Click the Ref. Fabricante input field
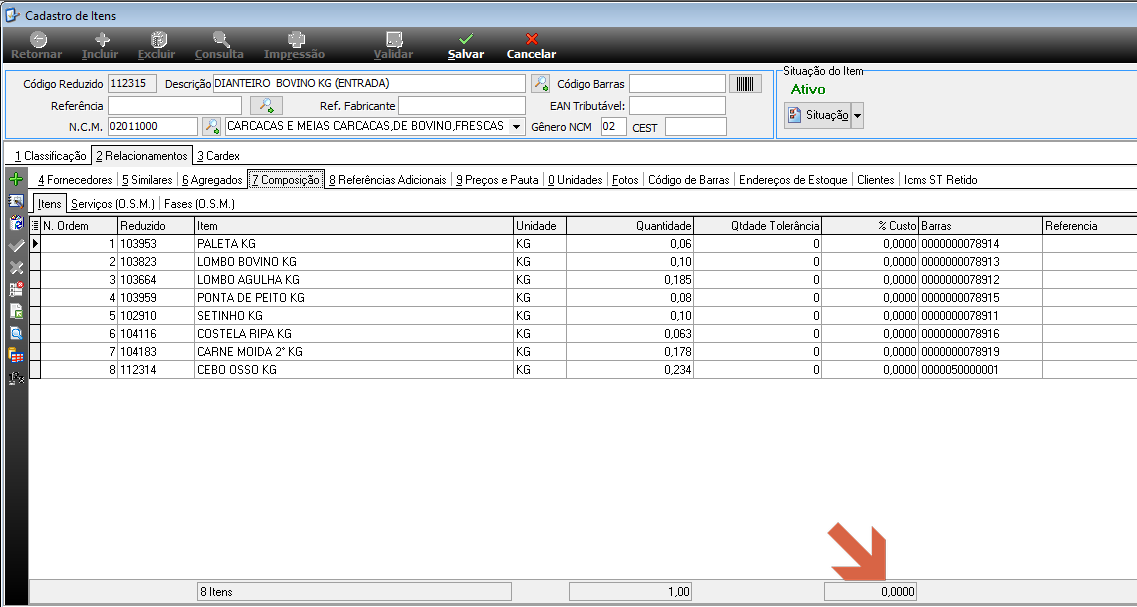 tap(462, 106)
